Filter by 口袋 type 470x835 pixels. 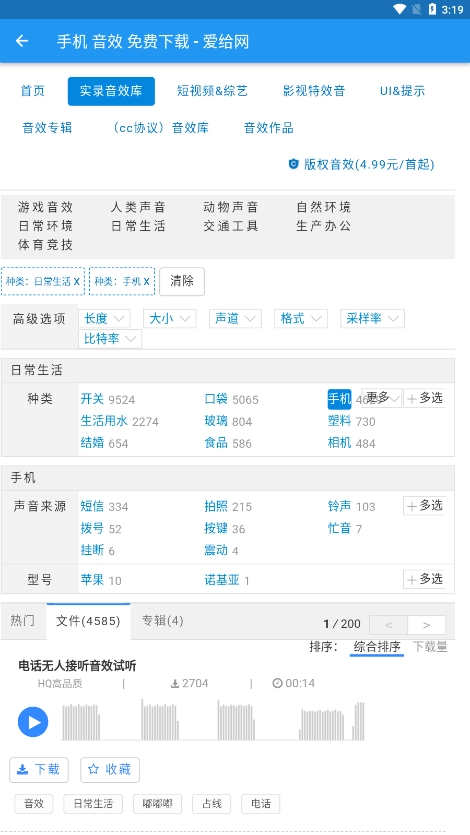[x=216, y=399]
